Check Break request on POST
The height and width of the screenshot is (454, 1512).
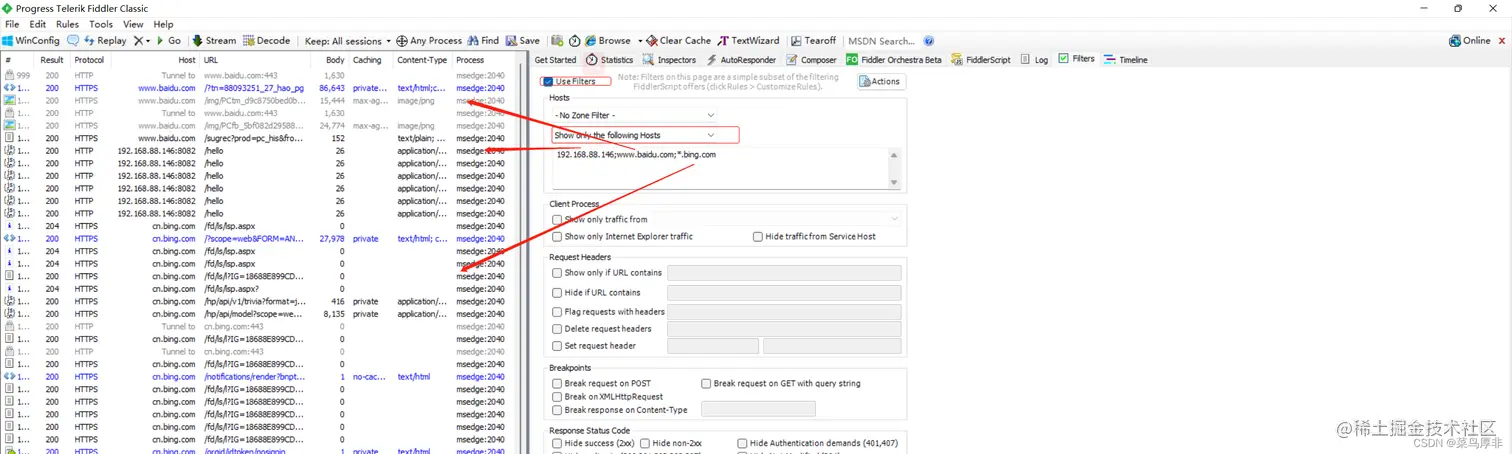pos(557,383)
